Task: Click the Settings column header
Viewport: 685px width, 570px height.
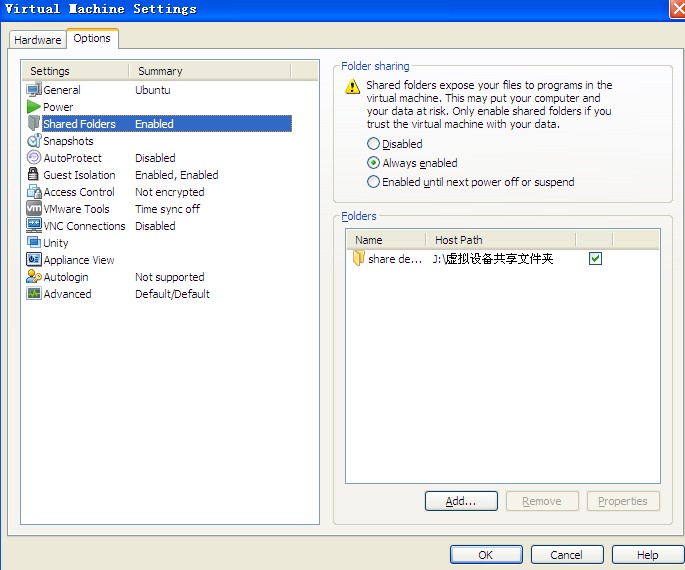Action: pyautogui.click(x=75, y=71)
